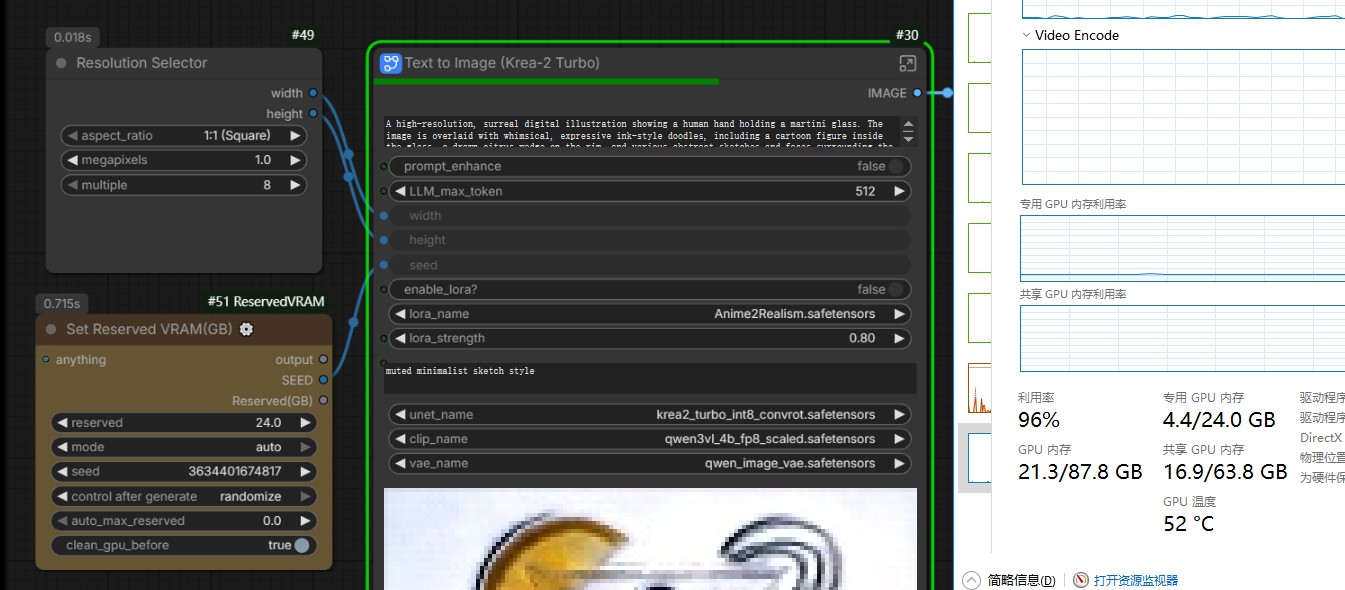Click the width output socket on Resolution Selector
Viewport: 1345px width, 590px height.
tap(313, 93)
